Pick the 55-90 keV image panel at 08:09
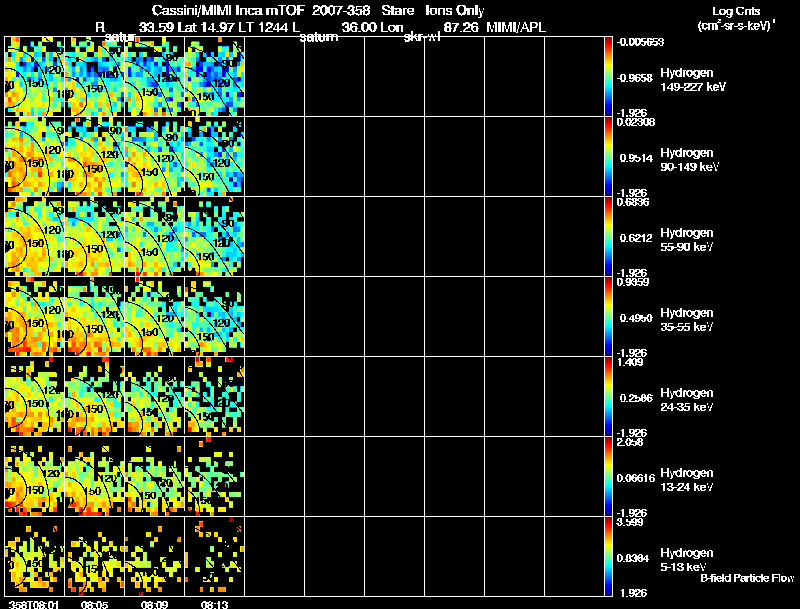The image size is (800, 609). (x=155, y=237)
